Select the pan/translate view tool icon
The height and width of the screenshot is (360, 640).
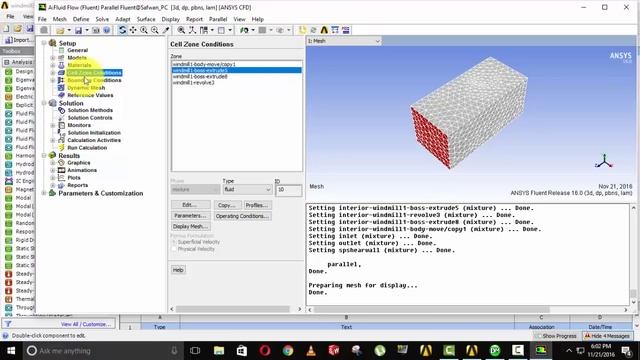click(x=133, y=30)
